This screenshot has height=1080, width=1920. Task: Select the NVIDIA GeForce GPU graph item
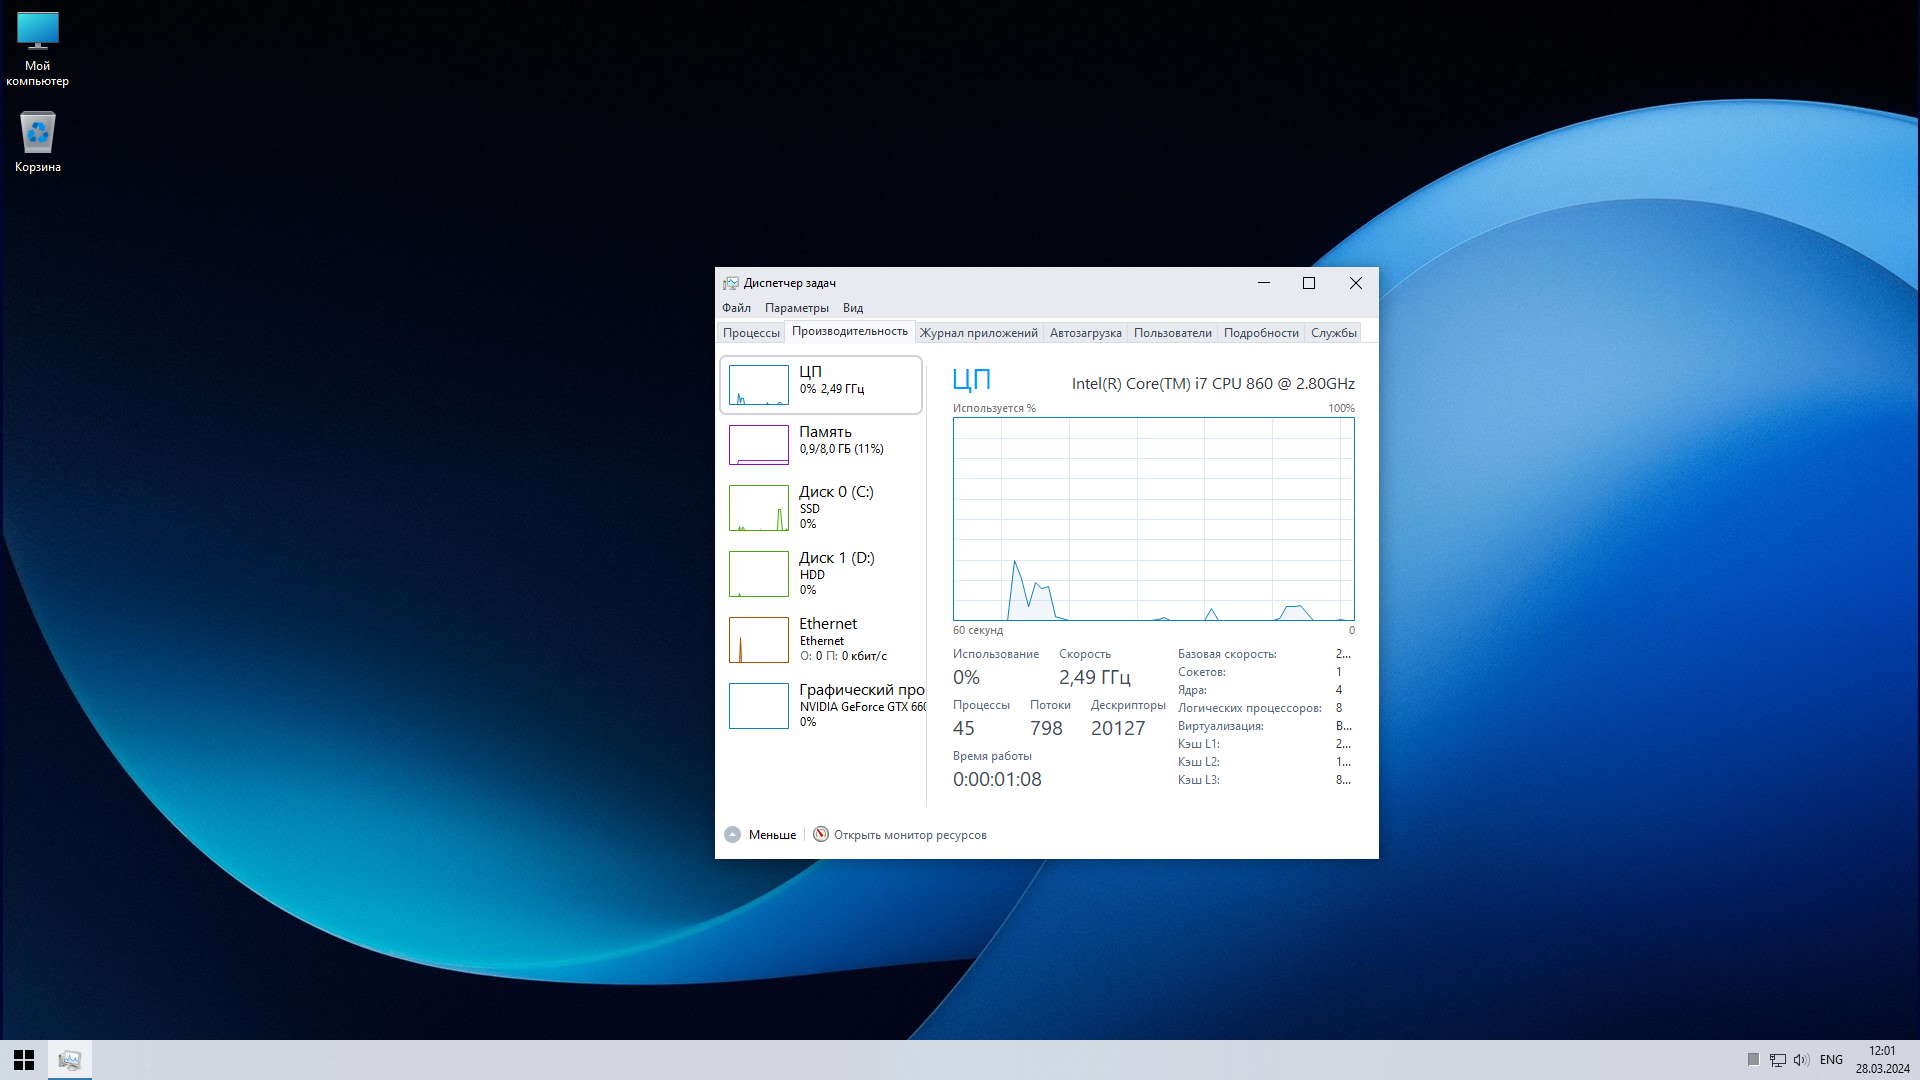tap(758, 706)
